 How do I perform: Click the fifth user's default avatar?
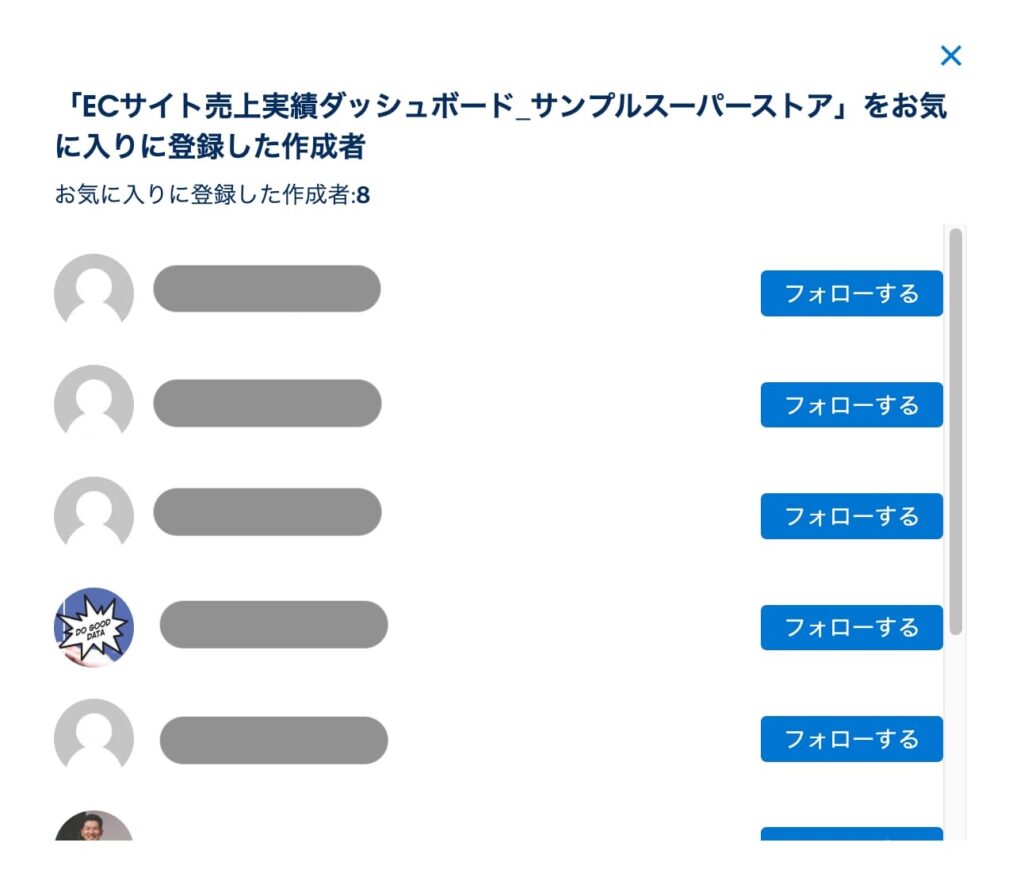(x=93, y=738)
